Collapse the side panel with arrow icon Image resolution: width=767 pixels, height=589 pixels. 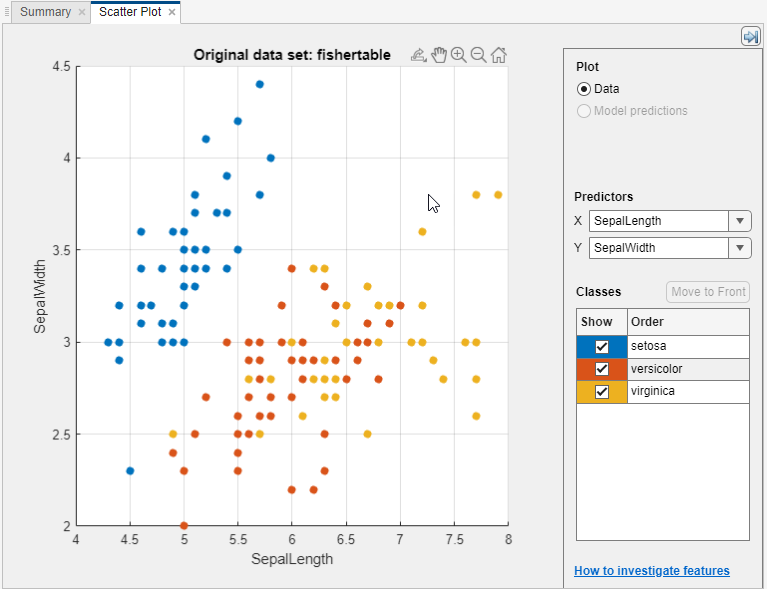750,36
